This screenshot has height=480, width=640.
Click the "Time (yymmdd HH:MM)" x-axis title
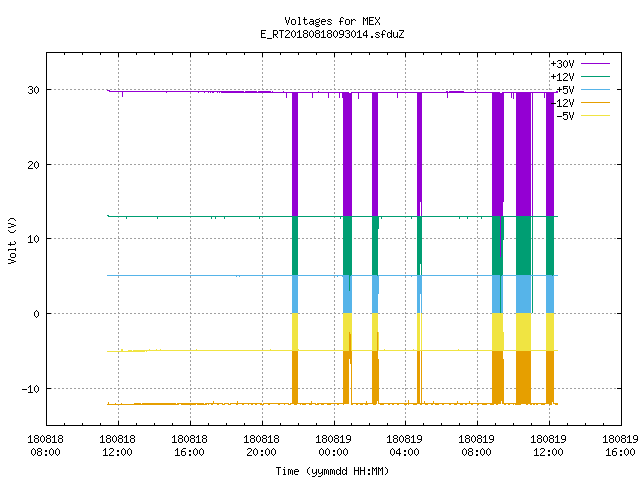coord(332,471)
